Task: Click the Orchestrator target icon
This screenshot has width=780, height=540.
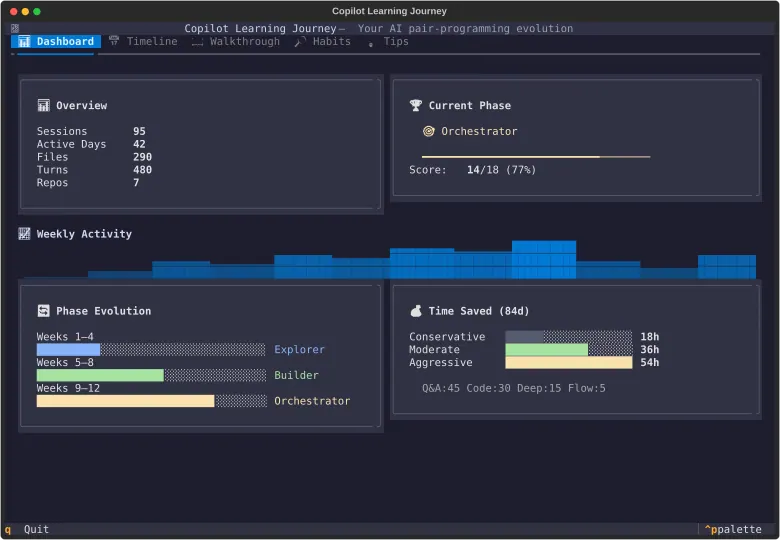Action: 428,131
